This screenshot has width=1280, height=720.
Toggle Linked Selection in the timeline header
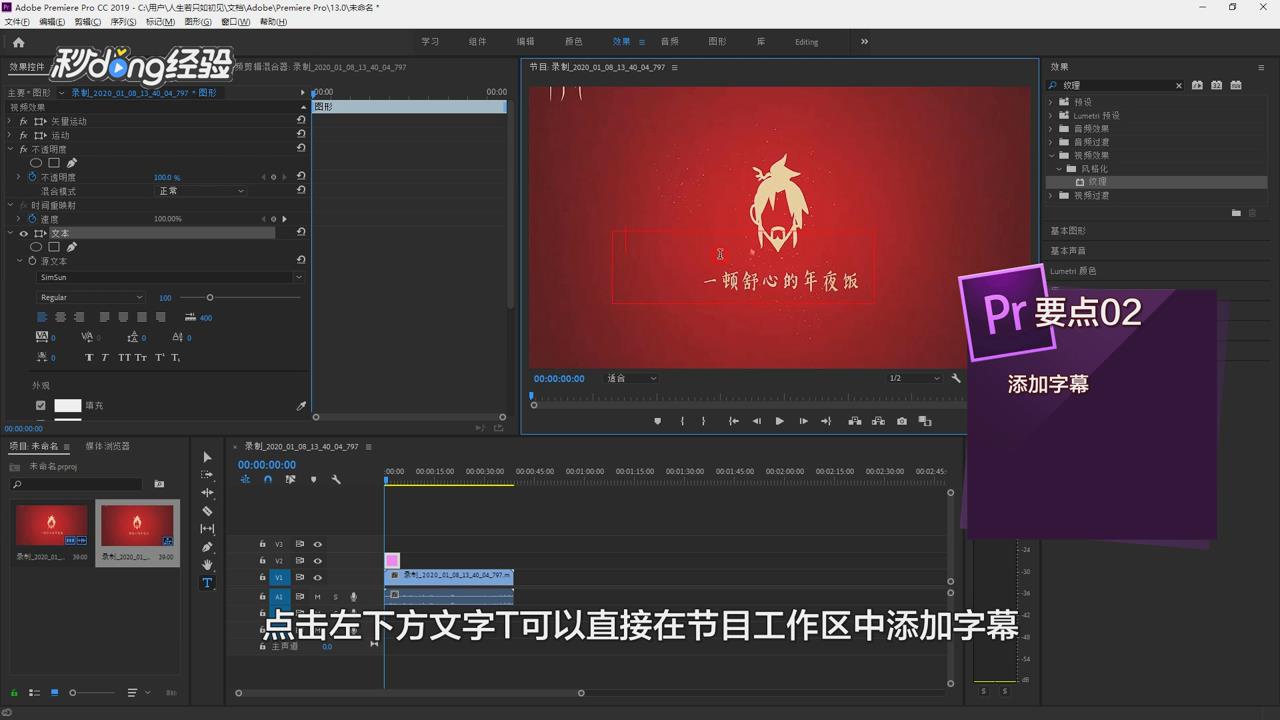pyautogui.click(x=290, y=480)
